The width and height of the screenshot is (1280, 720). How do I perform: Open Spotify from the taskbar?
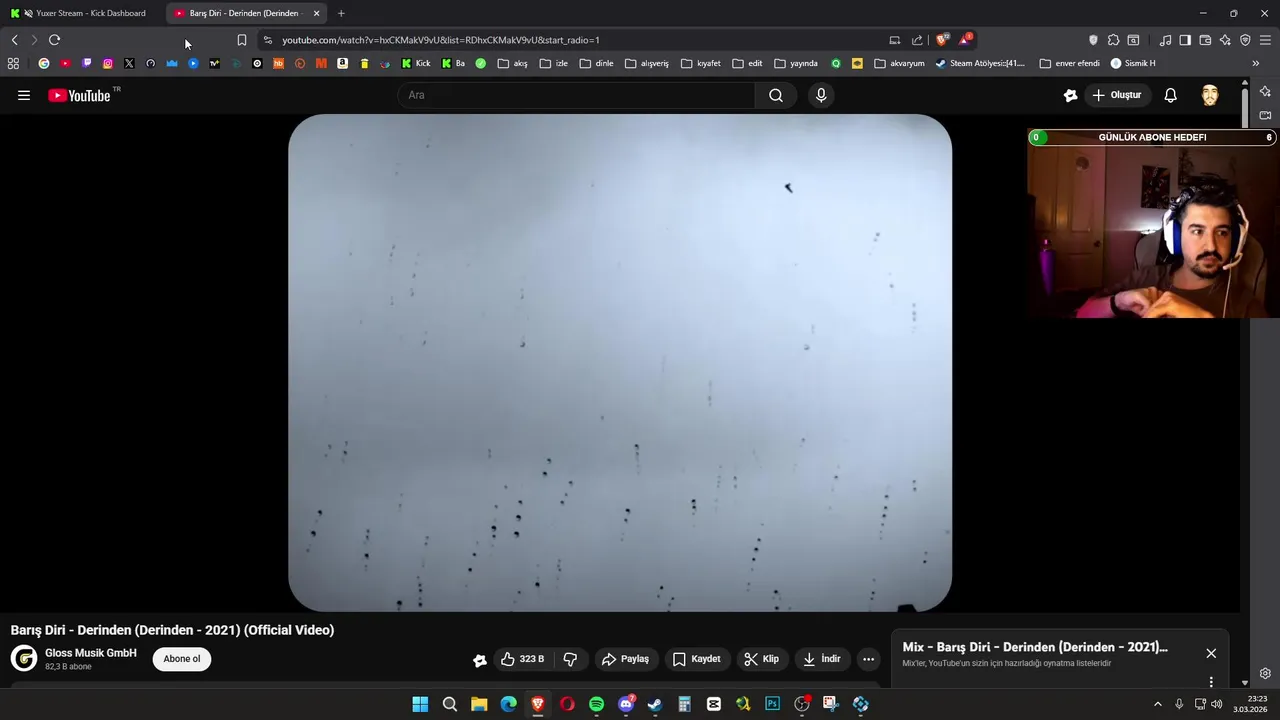pyautogui.click(x=596, y=704)
